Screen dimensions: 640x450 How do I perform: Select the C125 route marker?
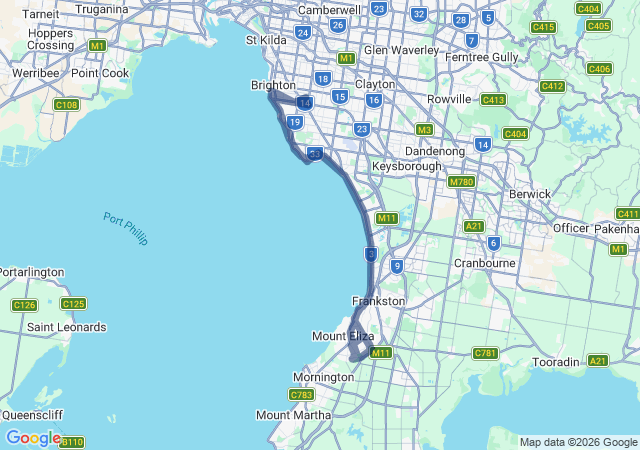coord(73,303)
